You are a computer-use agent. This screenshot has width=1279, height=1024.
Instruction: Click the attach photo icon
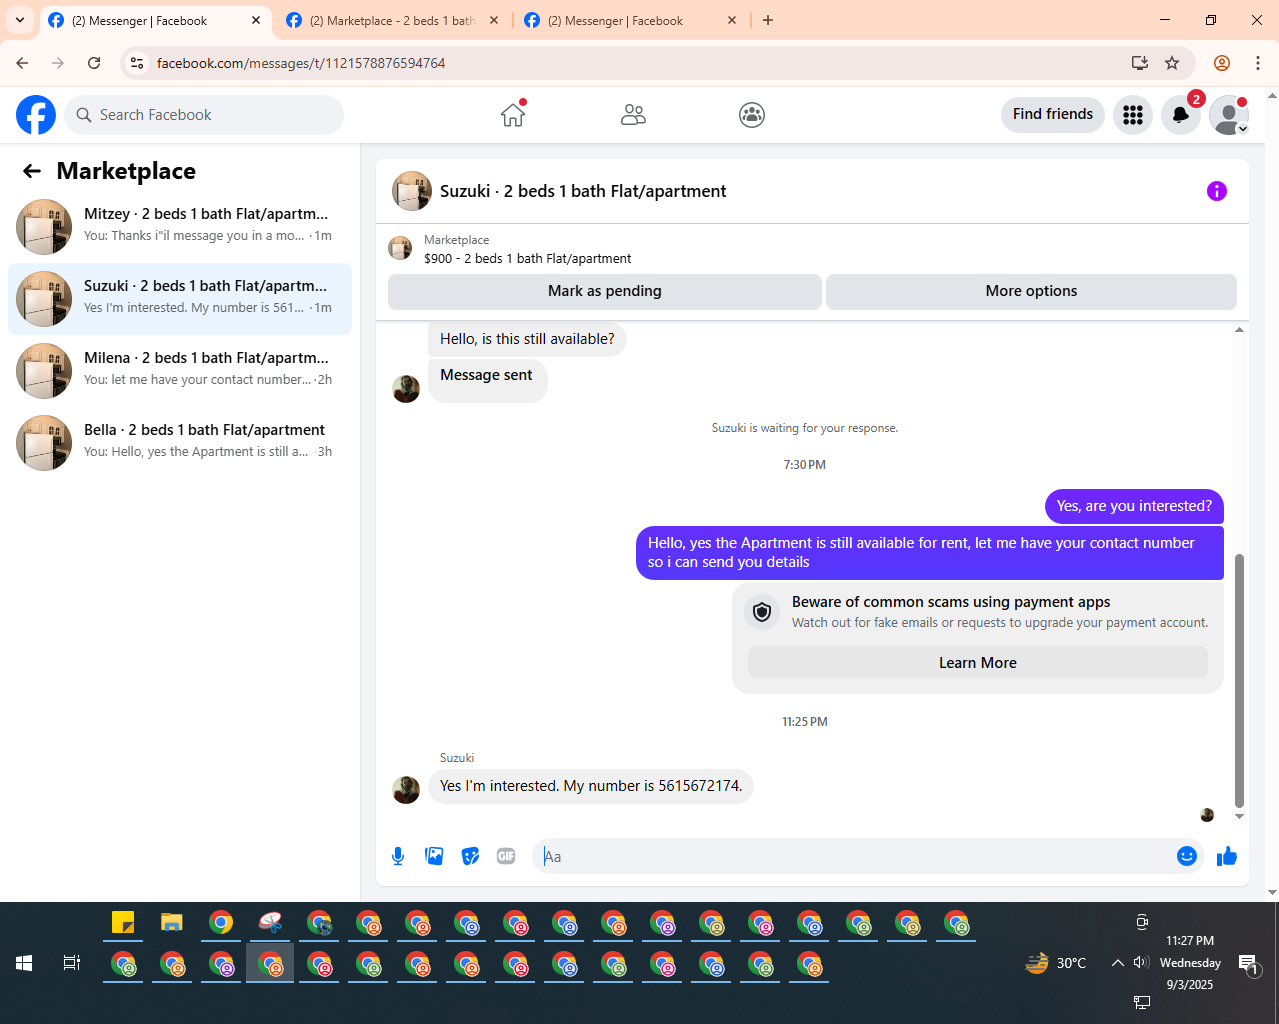coord(434,856)
